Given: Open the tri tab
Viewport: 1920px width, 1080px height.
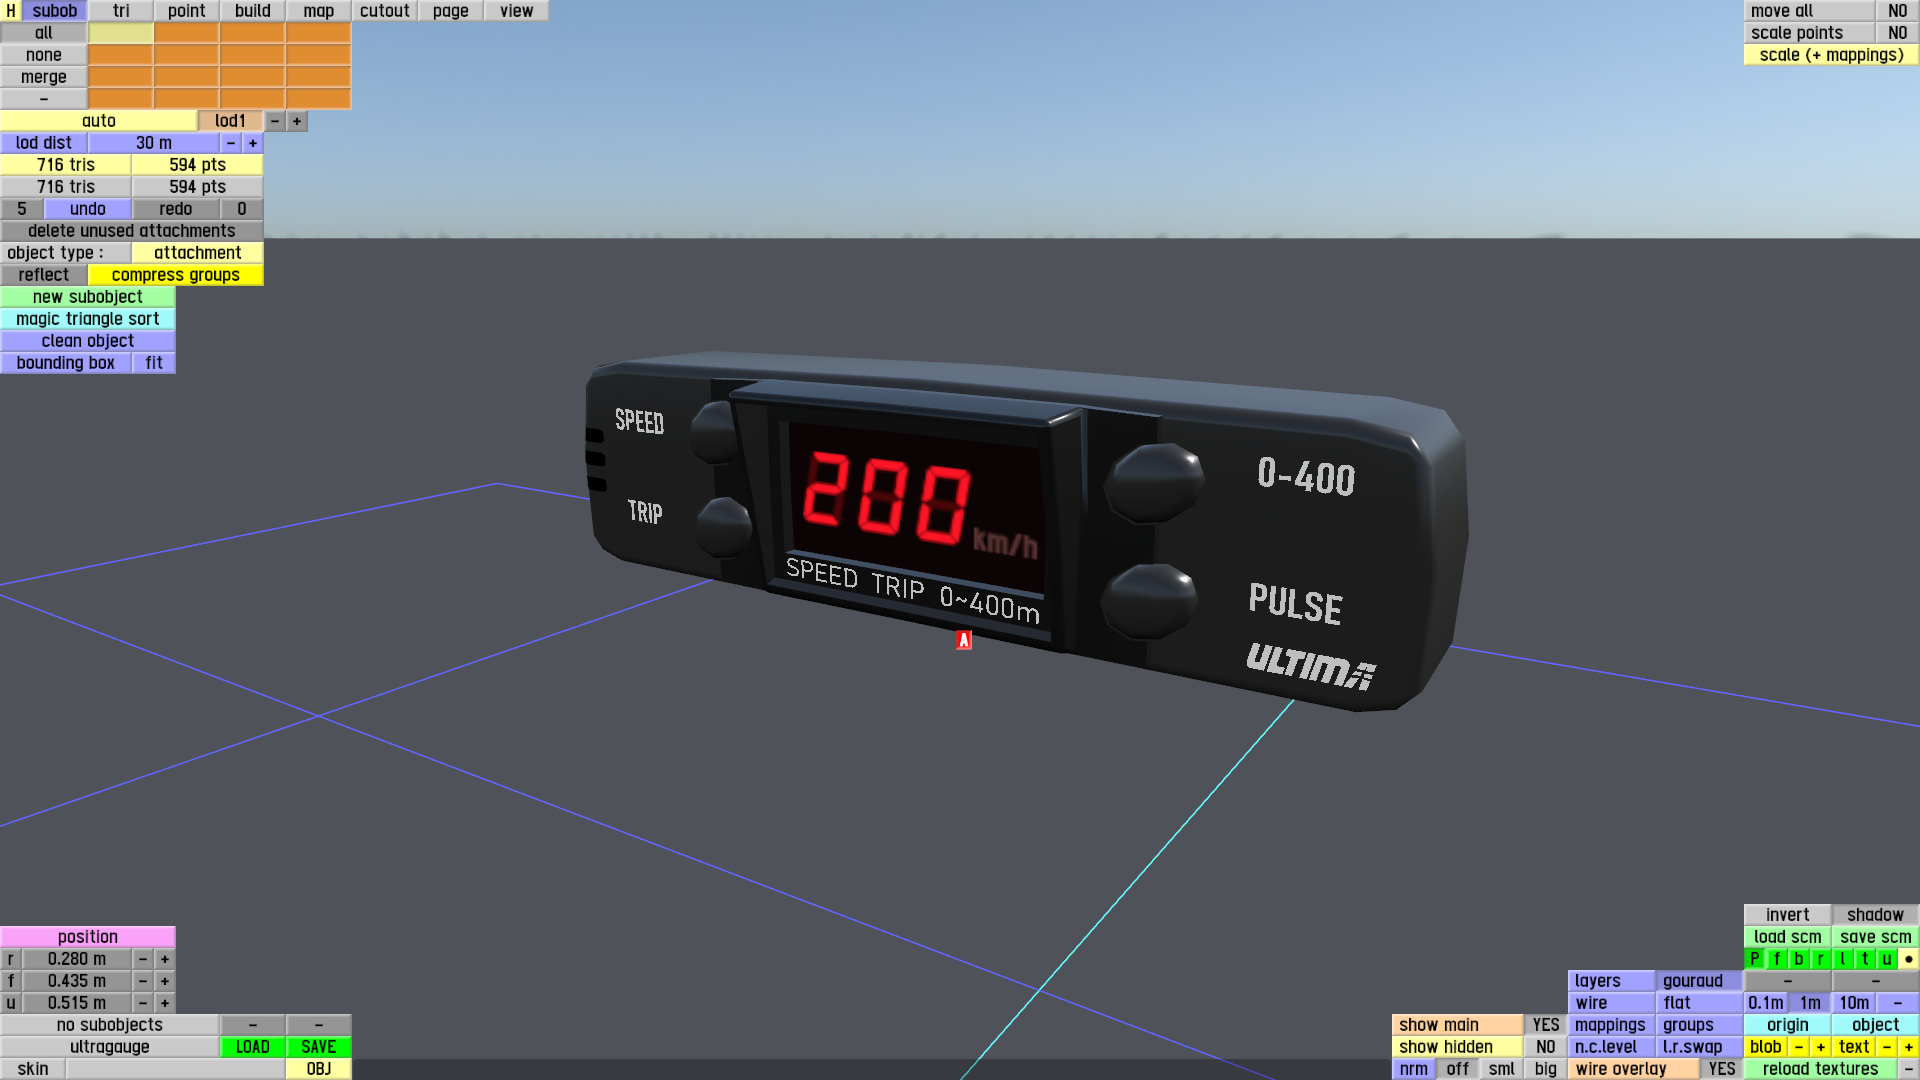Looking at the screenshot, I should click(x=121, y=11).
